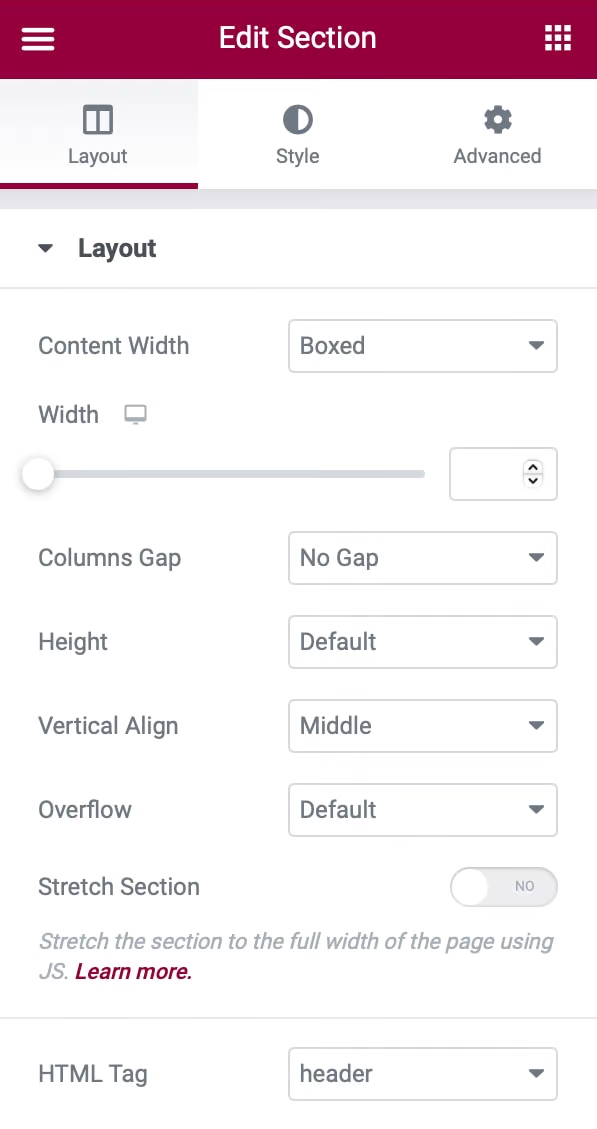Image resolution: width=597 pixels, height=1129 pixels.
Task: Open the widgets grid icon
Action: 557,38
